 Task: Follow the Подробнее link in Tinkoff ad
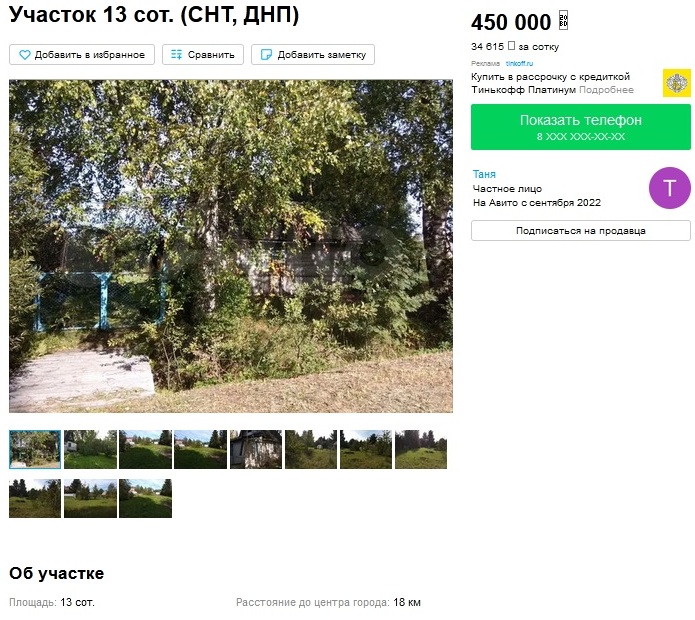click(x=606, y=90)
